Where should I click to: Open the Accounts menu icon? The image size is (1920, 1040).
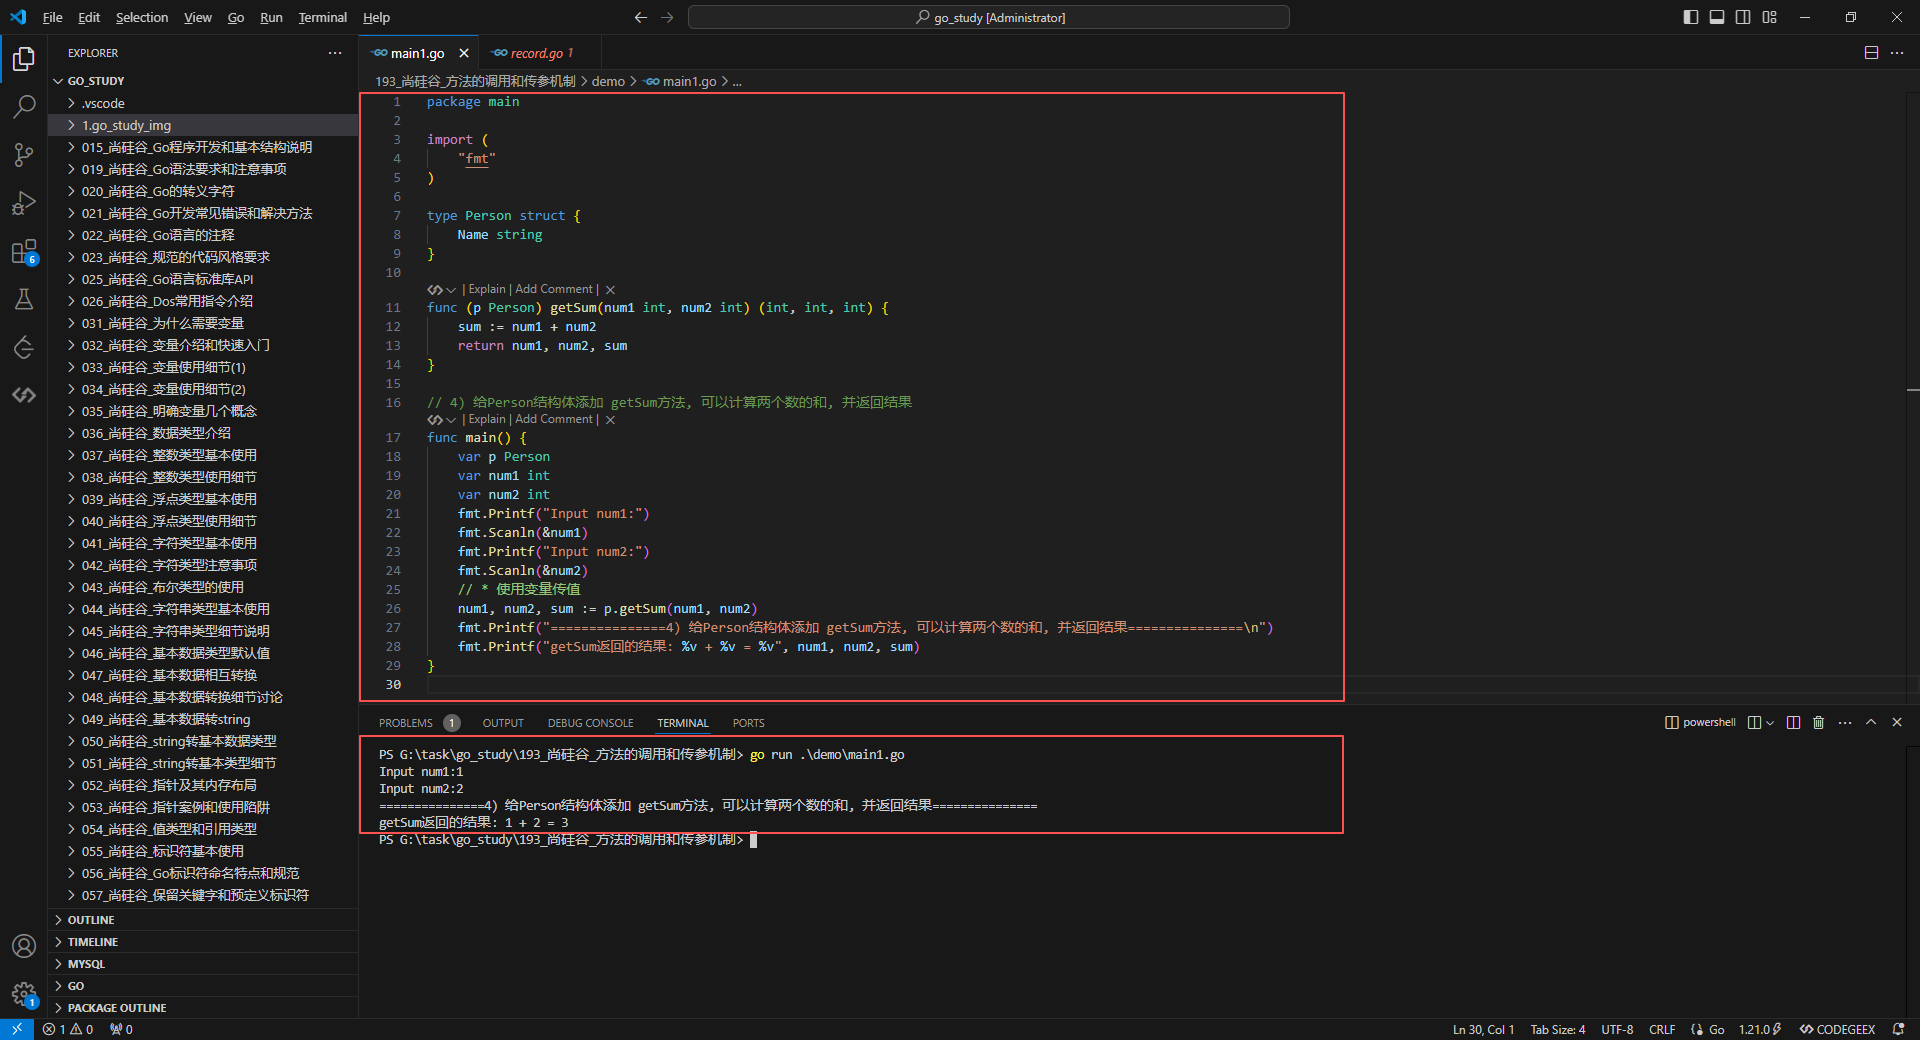[24, 946]
